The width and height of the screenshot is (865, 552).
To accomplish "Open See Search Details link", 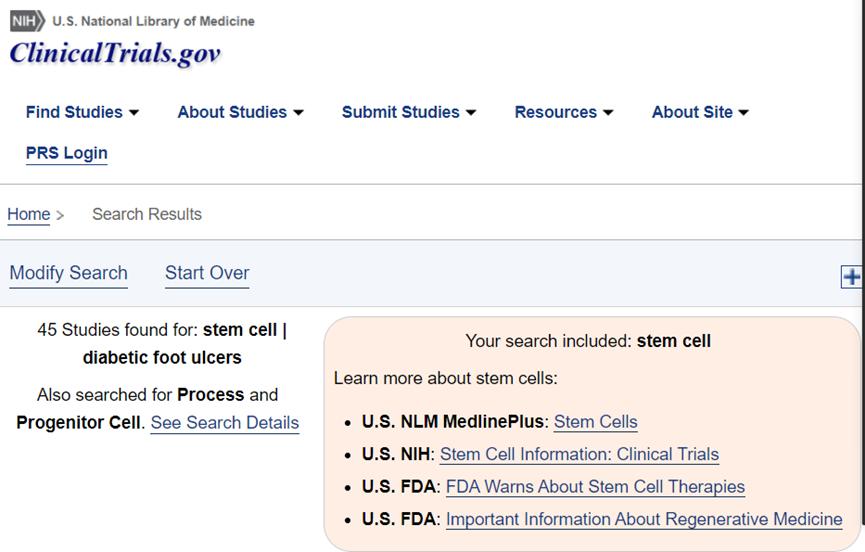I will (224, 422).
